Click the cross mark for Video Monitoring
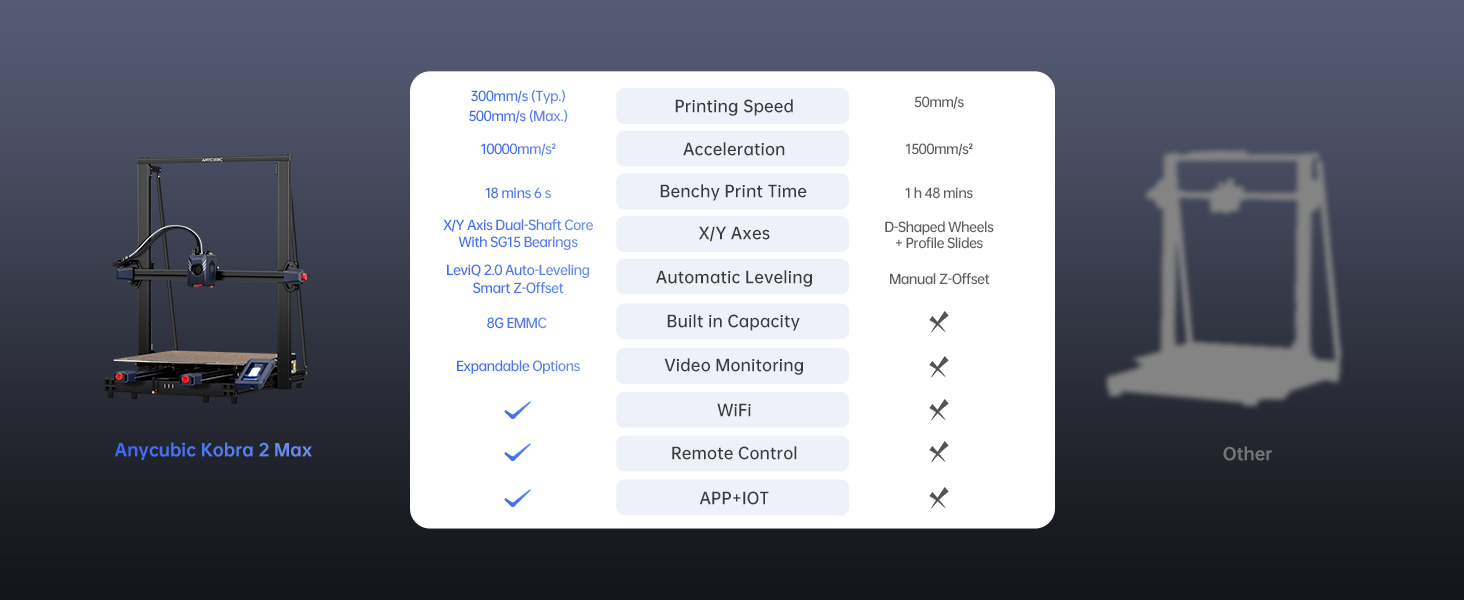The width and height of the screenshot is (1464, 600). pos(938,367)
